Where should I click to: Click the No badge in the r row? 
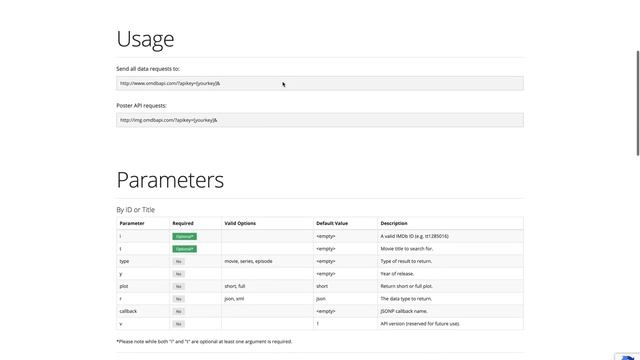pyautogui.click(x=178, y=299)
